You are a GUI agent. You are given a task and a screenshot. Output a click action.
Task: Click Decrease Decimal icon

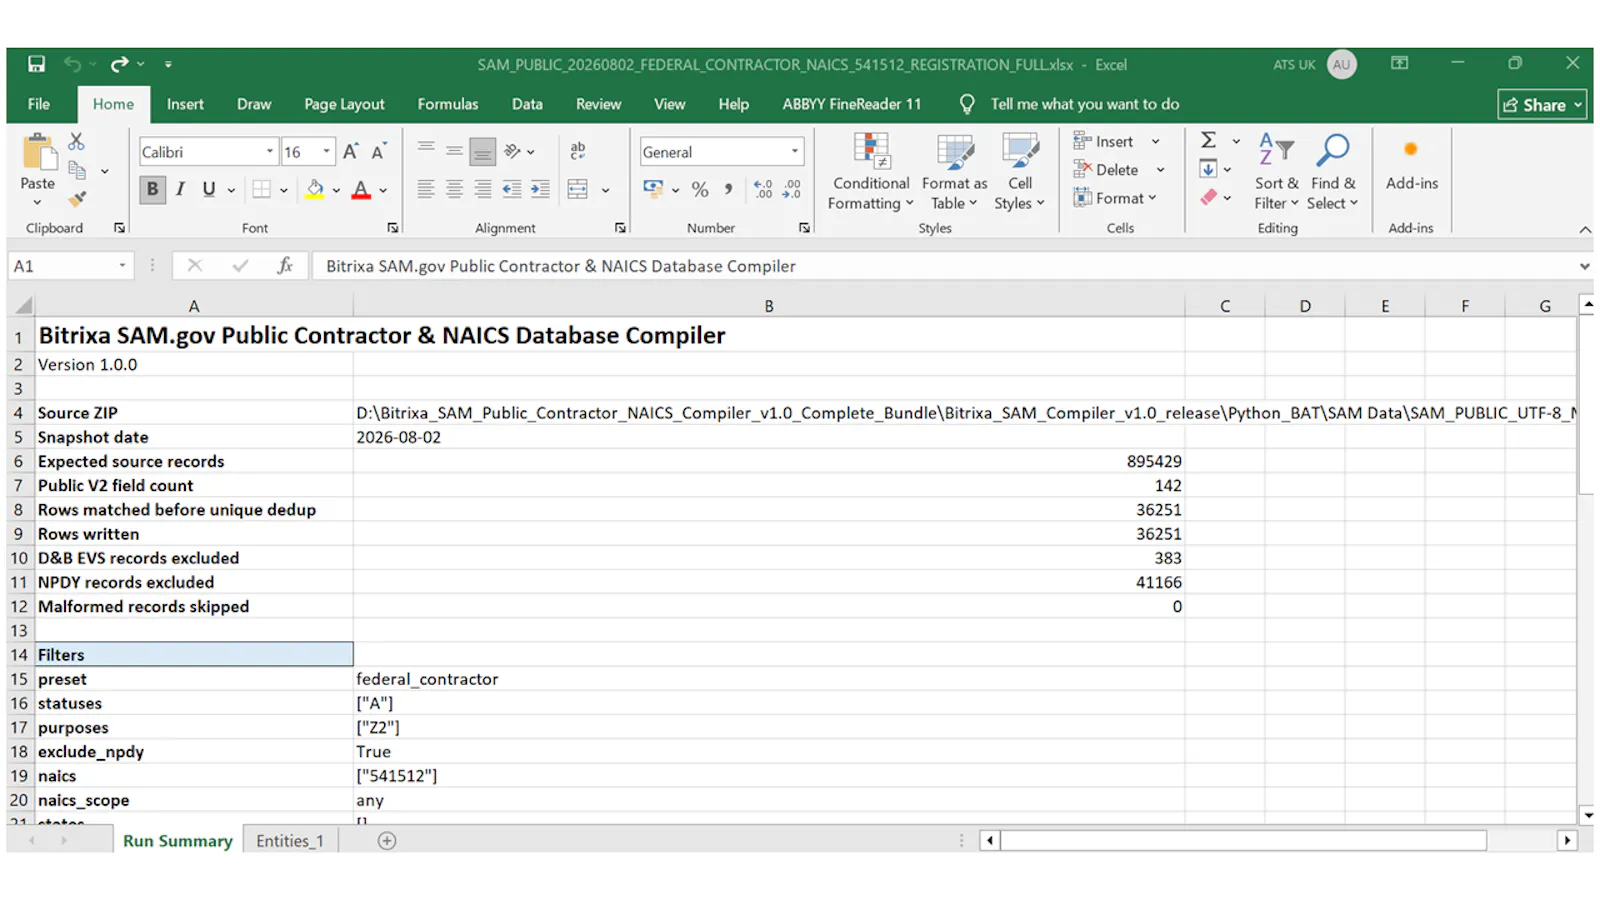(x=792, y=189)
